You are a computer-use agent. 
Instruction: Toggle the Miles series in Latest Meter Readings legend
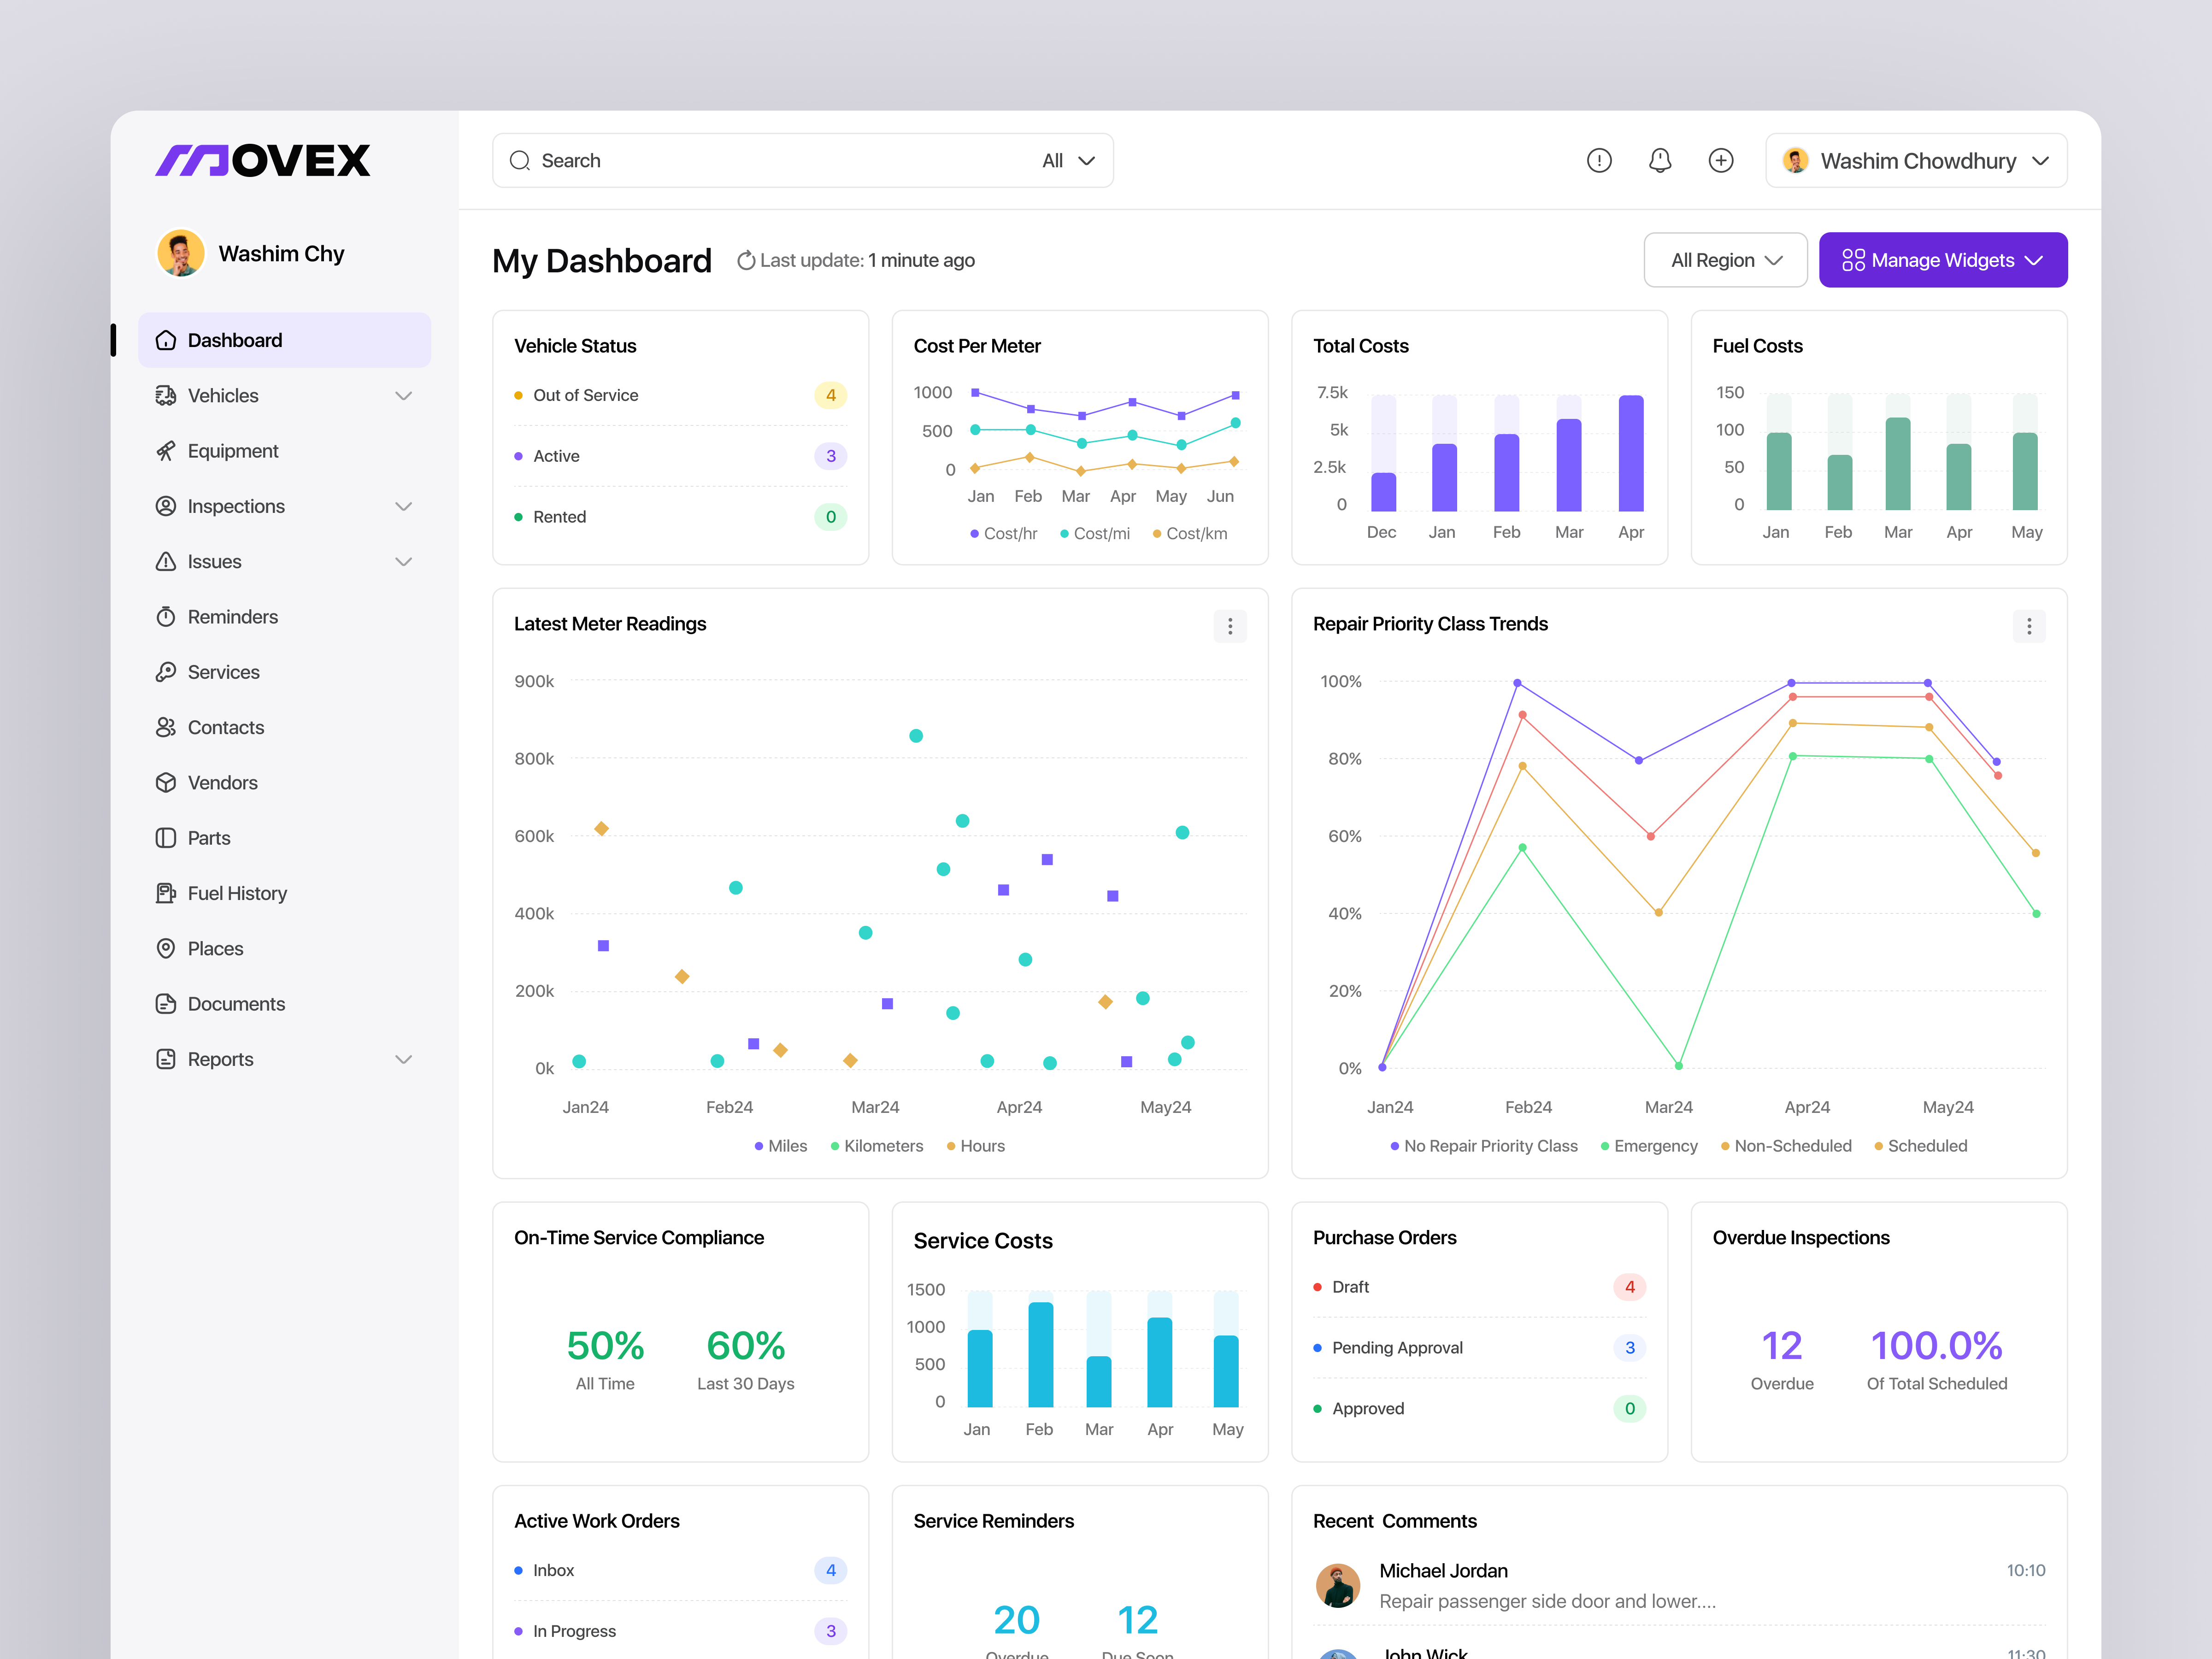tap(781, 1146)
